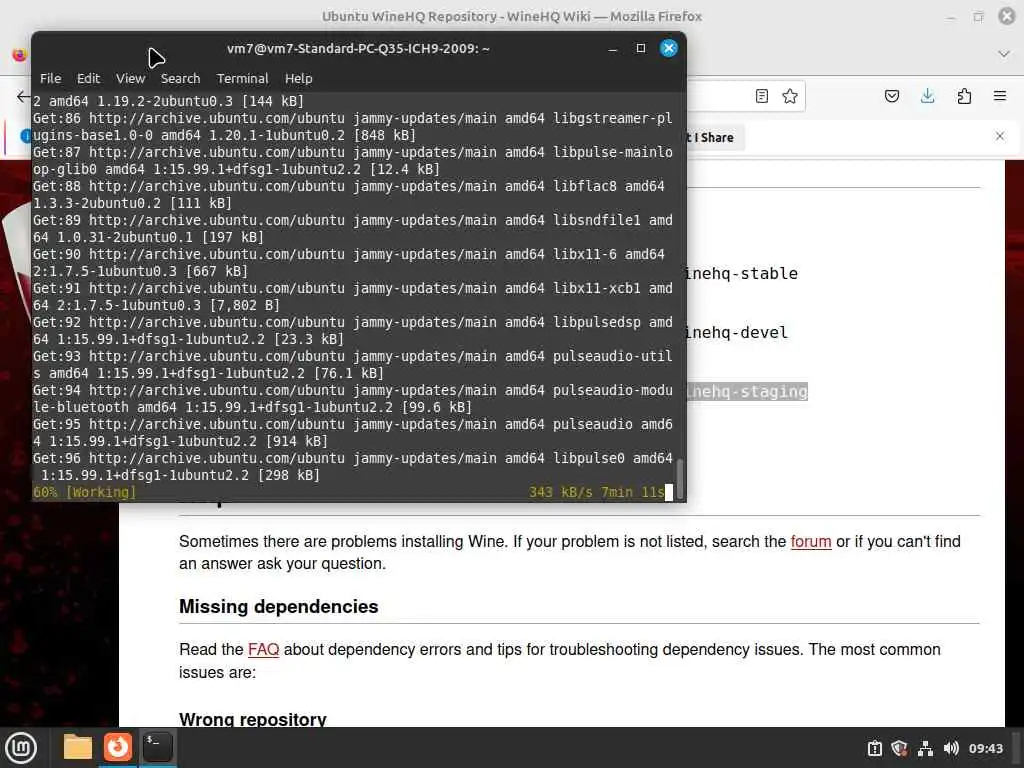Viewport: 1024px width, 768px height.
Task: Click the Wrong repository heading
Action: tap(253, 719)
